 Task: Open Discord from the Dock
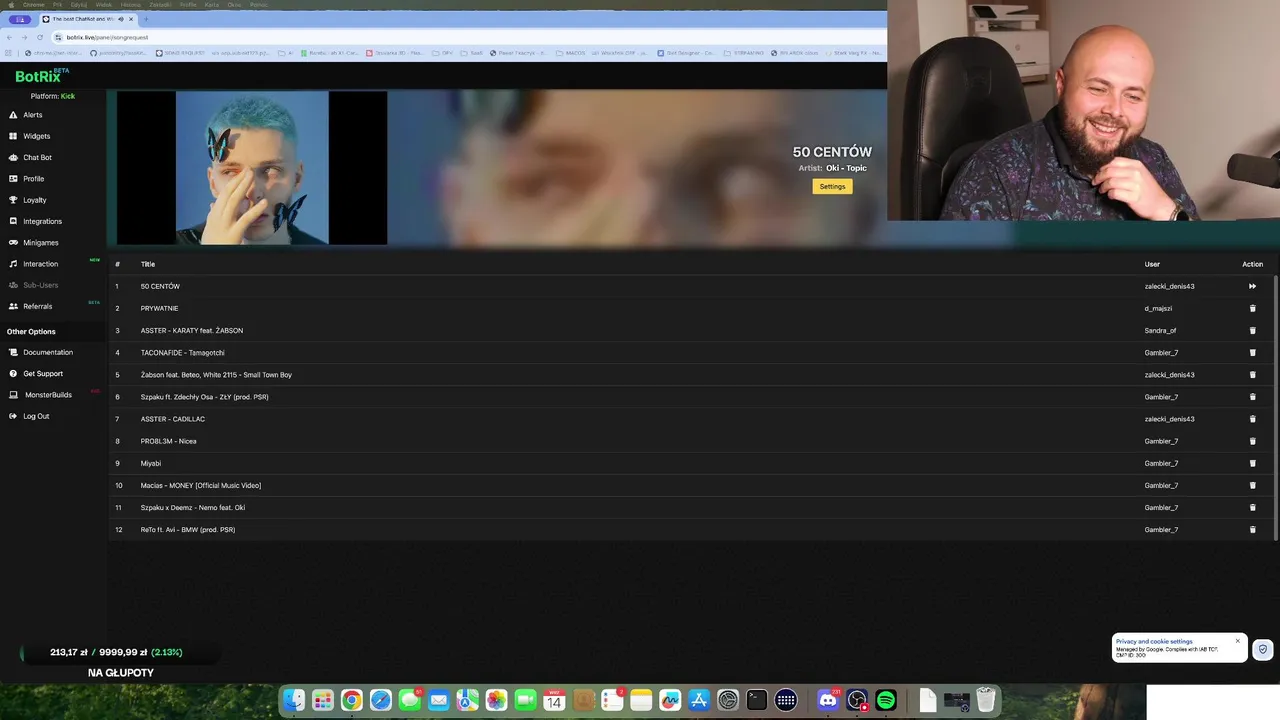(828, 701)
